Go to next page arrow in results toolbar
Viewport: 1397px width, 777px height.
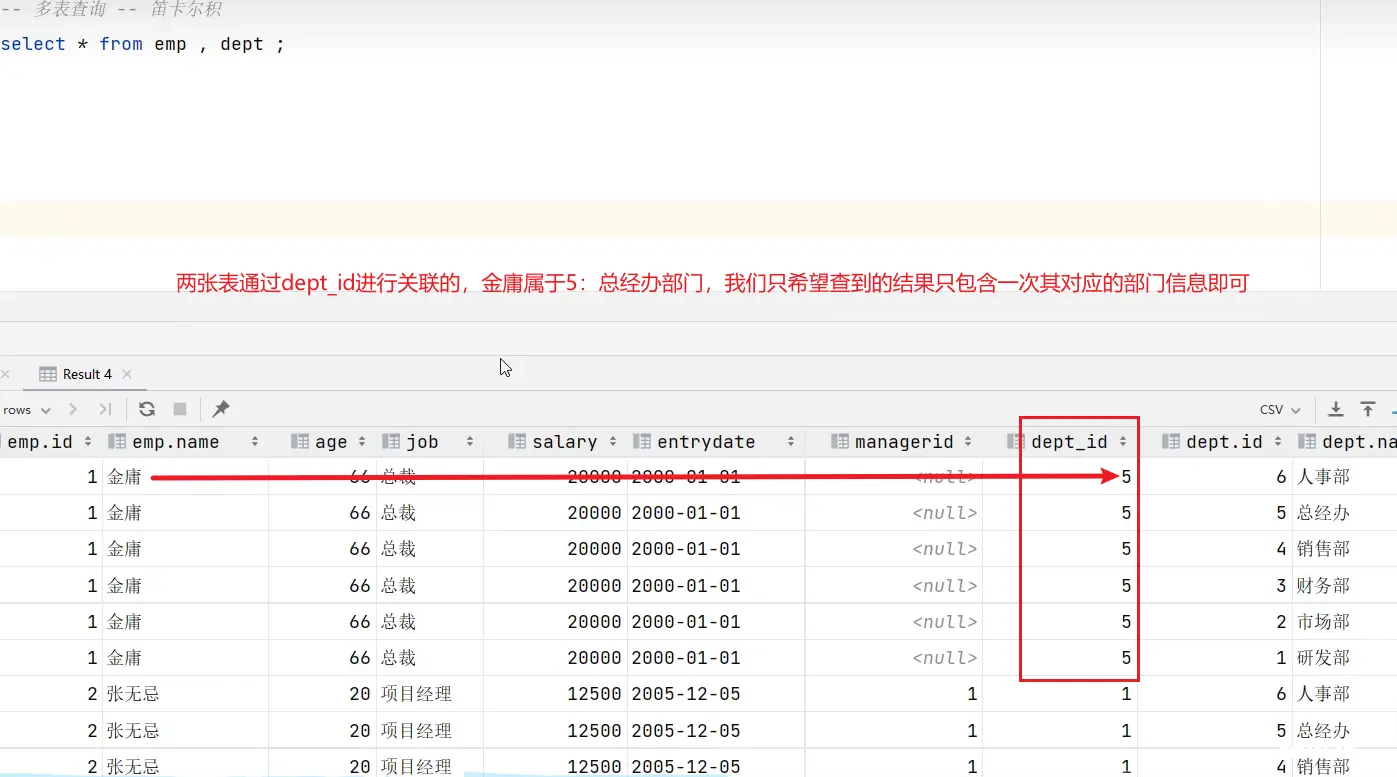pyautogui.click(x=73, y=409)
